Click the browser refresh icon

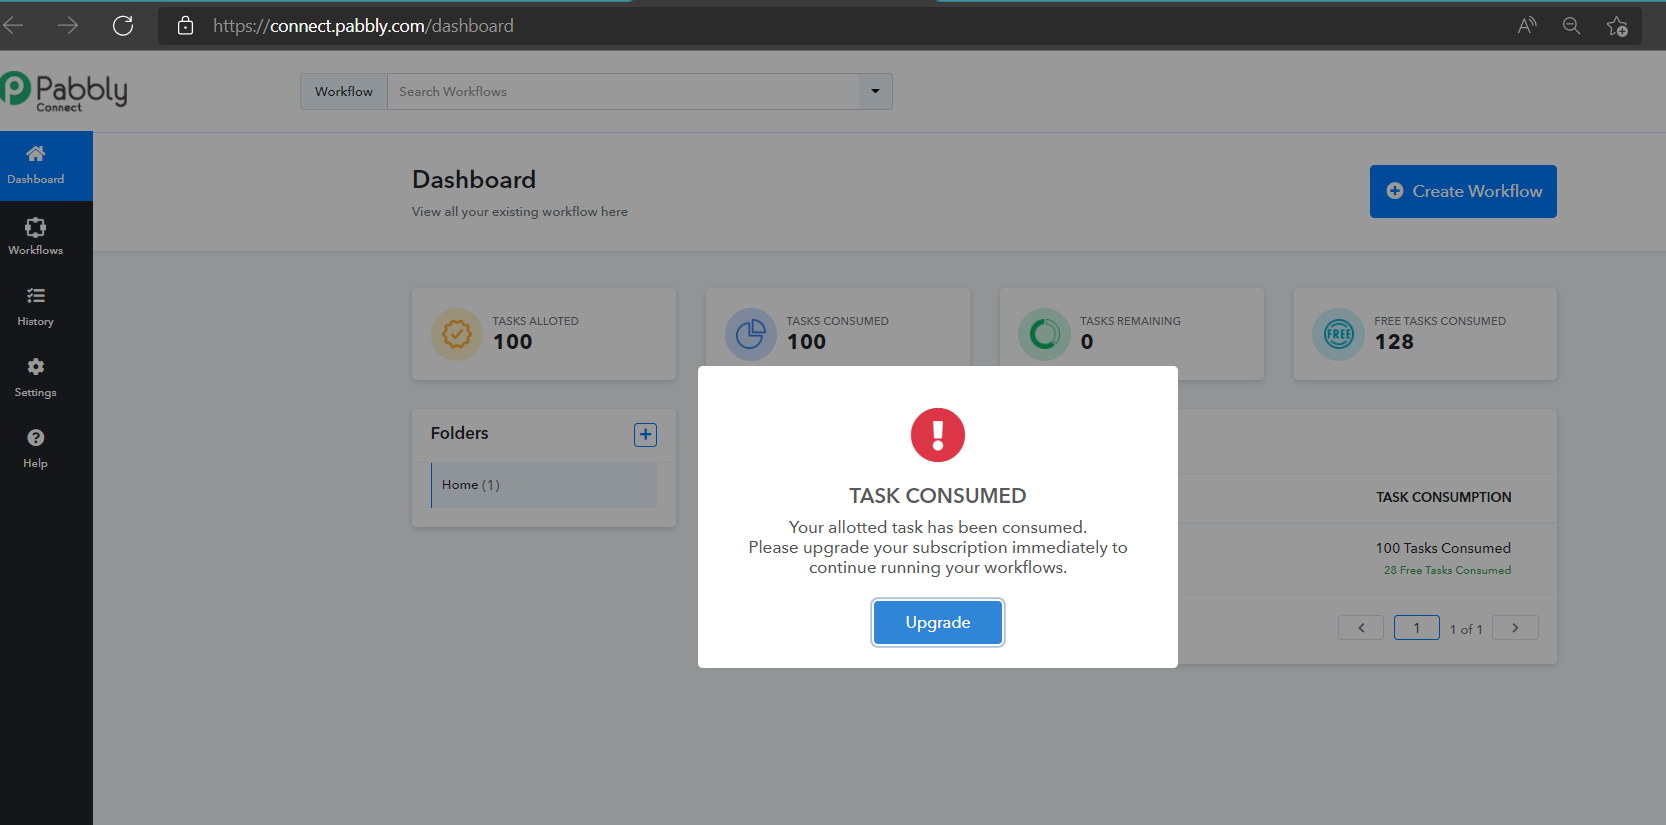[x=123, y=26]
